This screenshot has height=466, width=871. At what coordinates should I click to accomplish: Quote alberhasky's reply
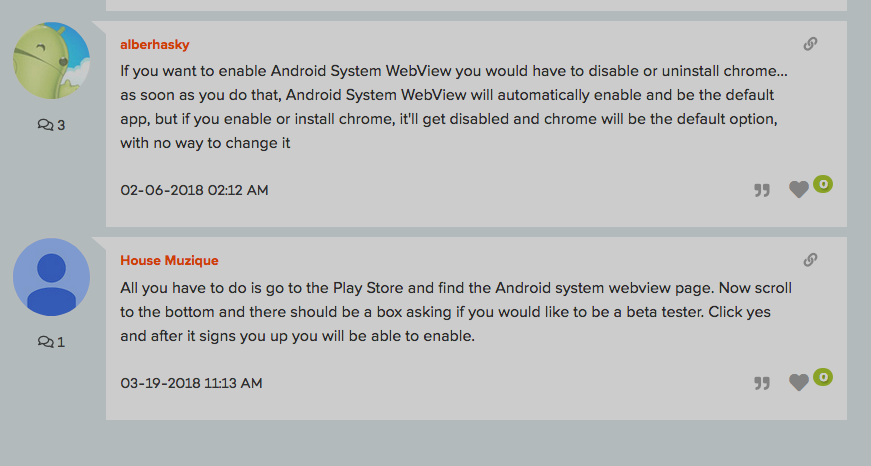762,191
